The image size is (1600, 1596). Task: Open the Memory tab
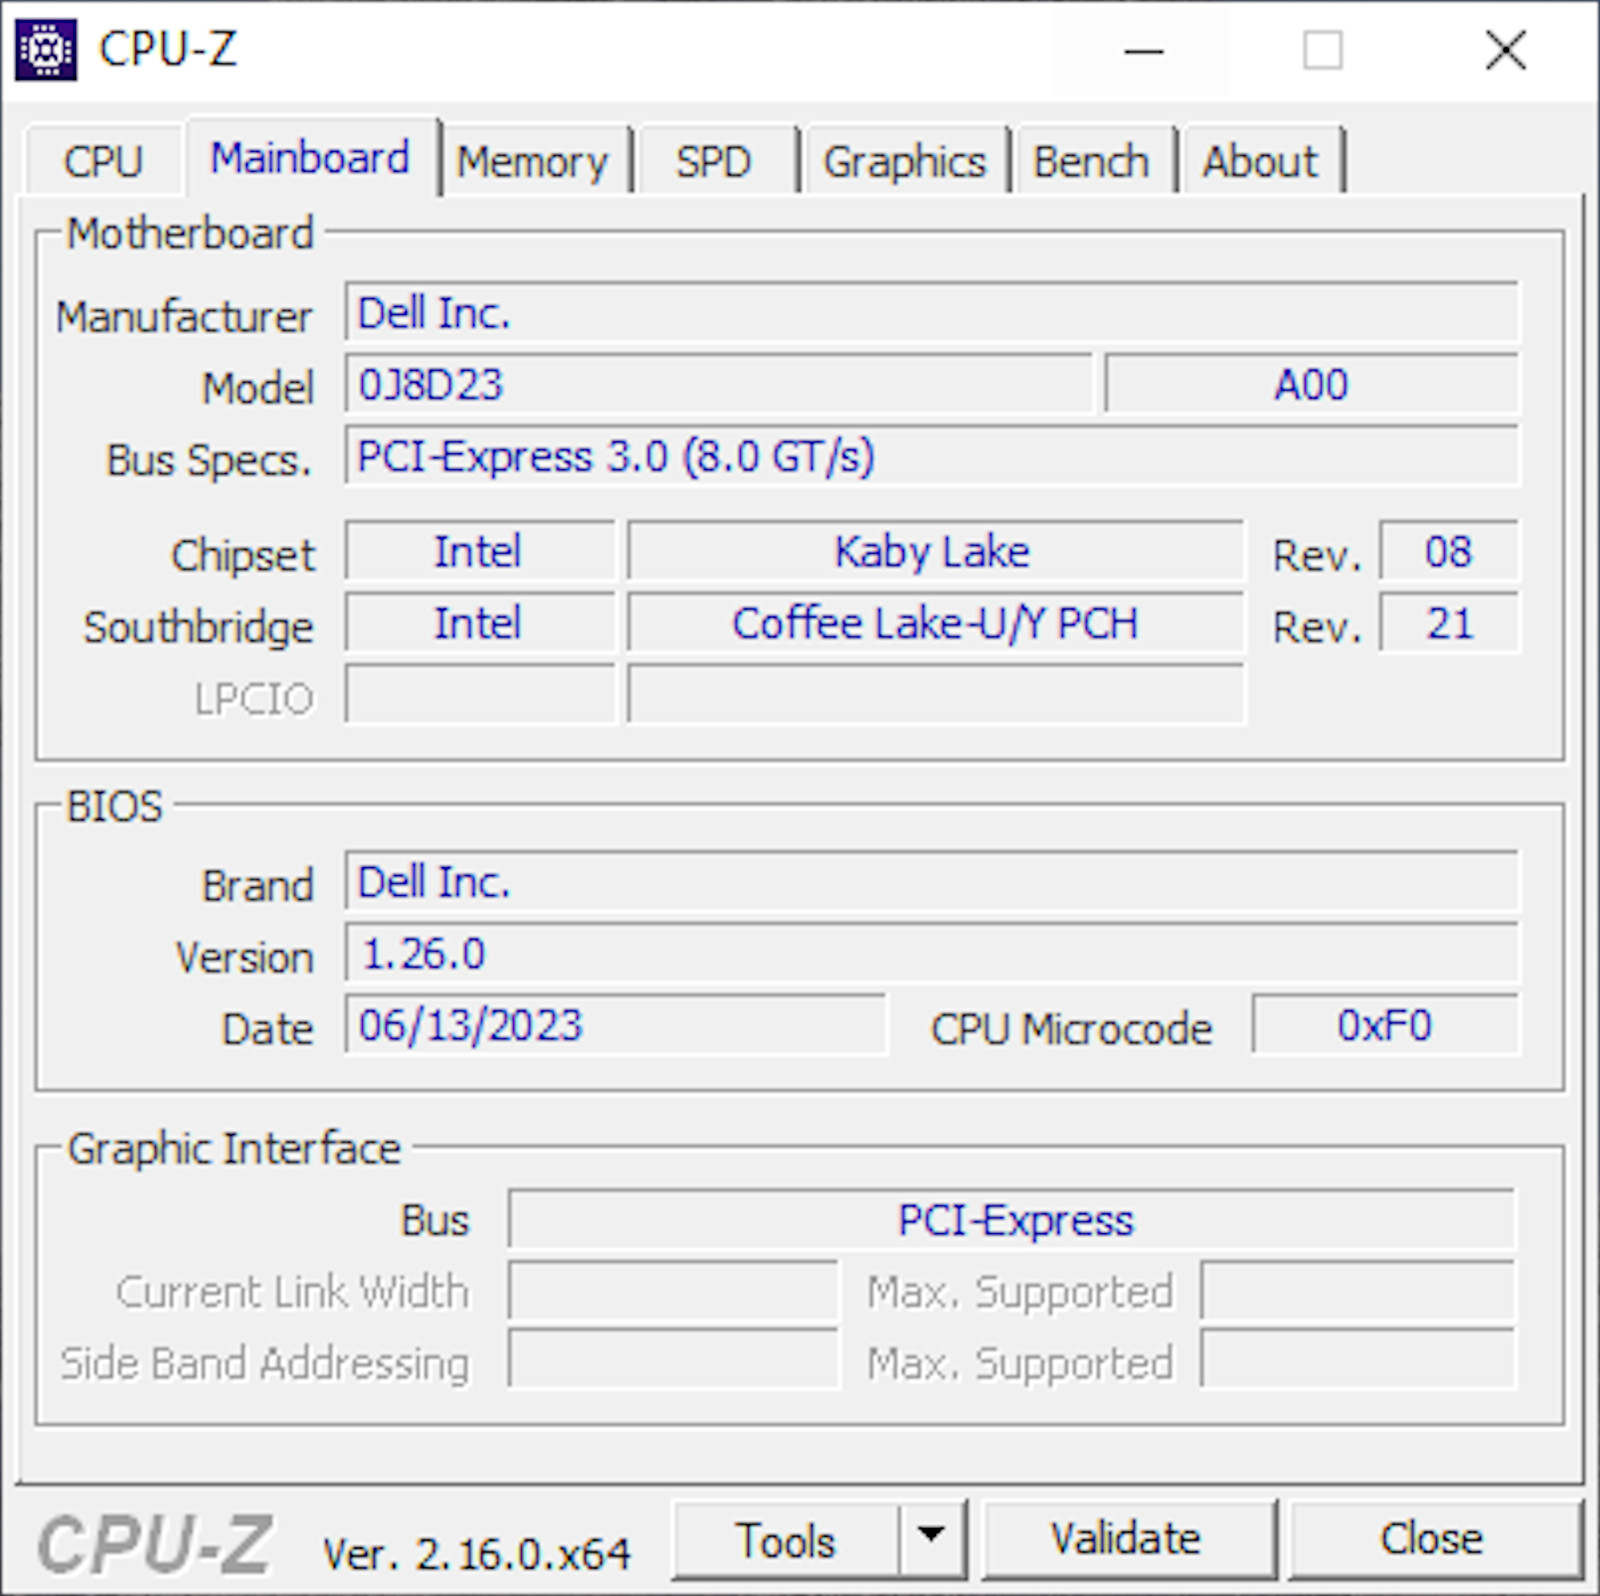point(532,161)
